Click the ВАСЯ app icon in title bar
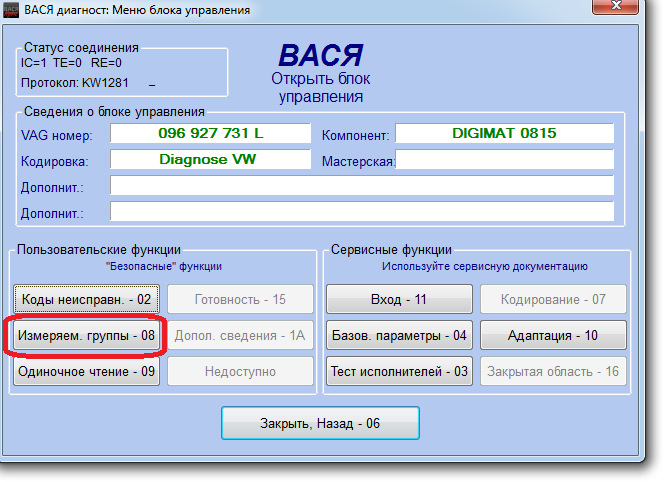 point(11,9)
